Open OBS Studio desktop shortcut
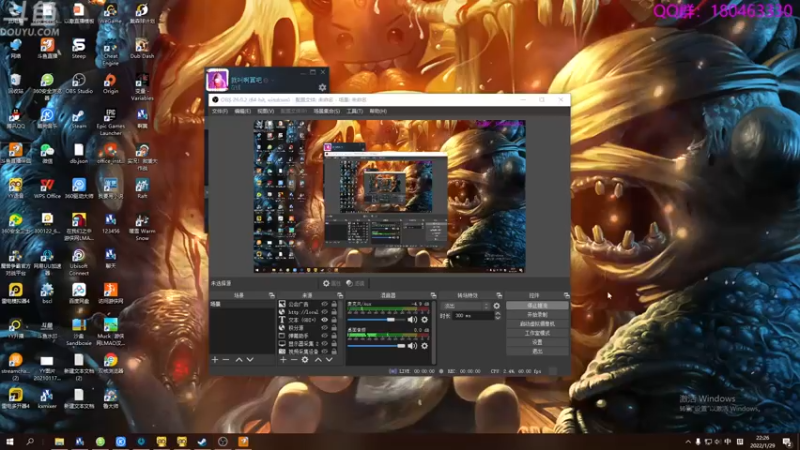 tap(79, 85)
